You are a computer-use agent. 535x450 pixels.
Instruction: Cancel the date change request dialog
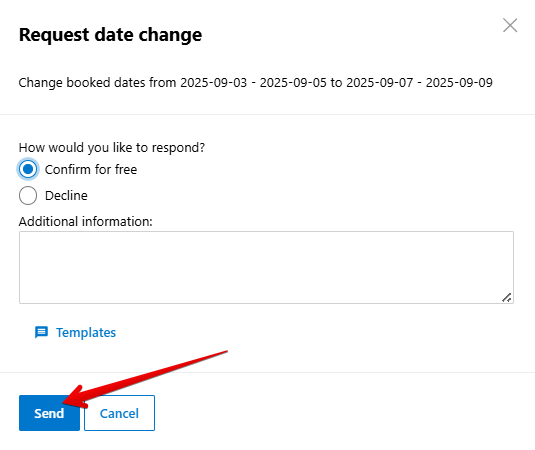point(119,413)
